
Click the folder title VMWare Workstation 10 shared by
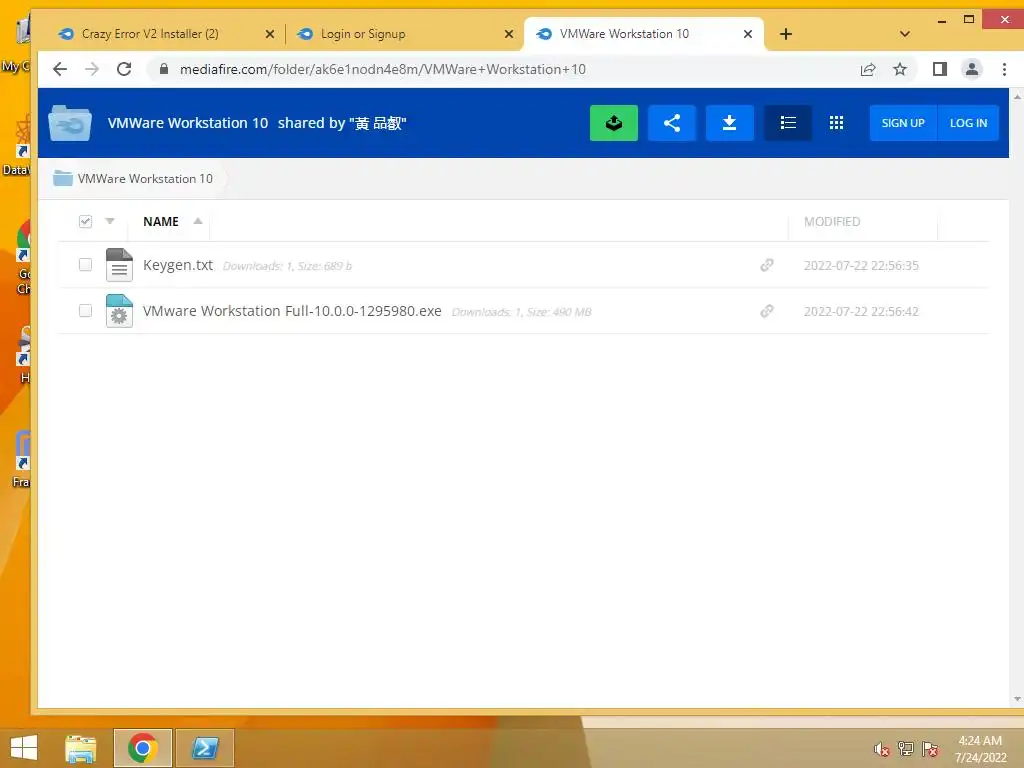[257, 123]
